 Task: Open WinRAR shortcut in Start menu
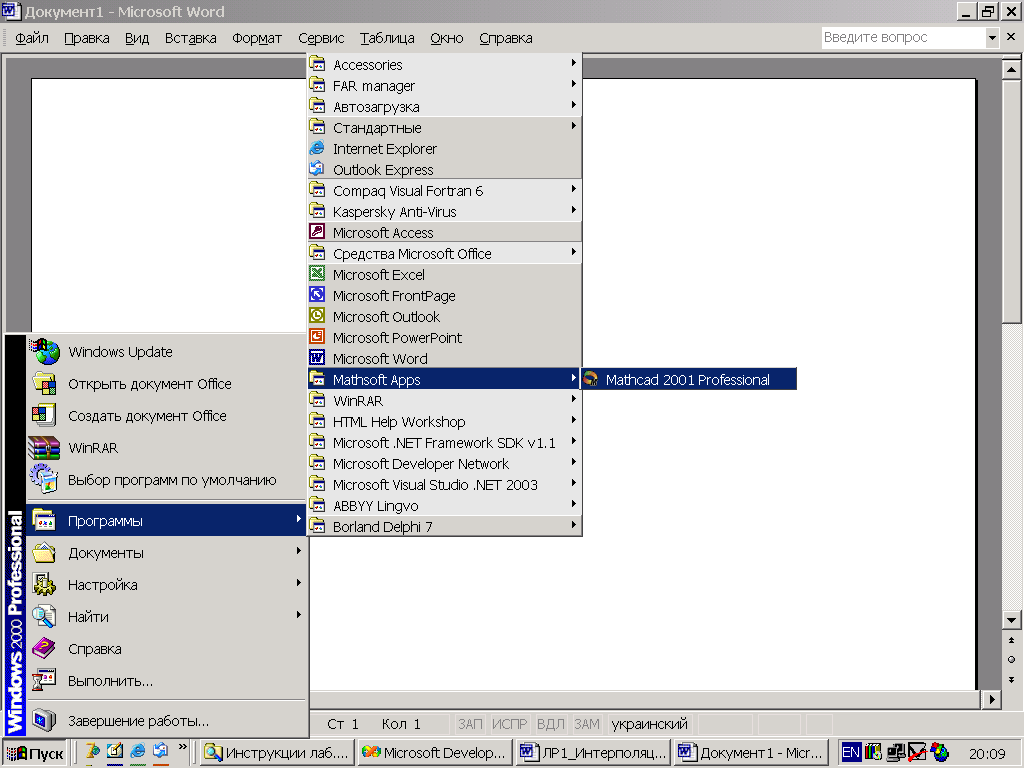coord(167,448)
